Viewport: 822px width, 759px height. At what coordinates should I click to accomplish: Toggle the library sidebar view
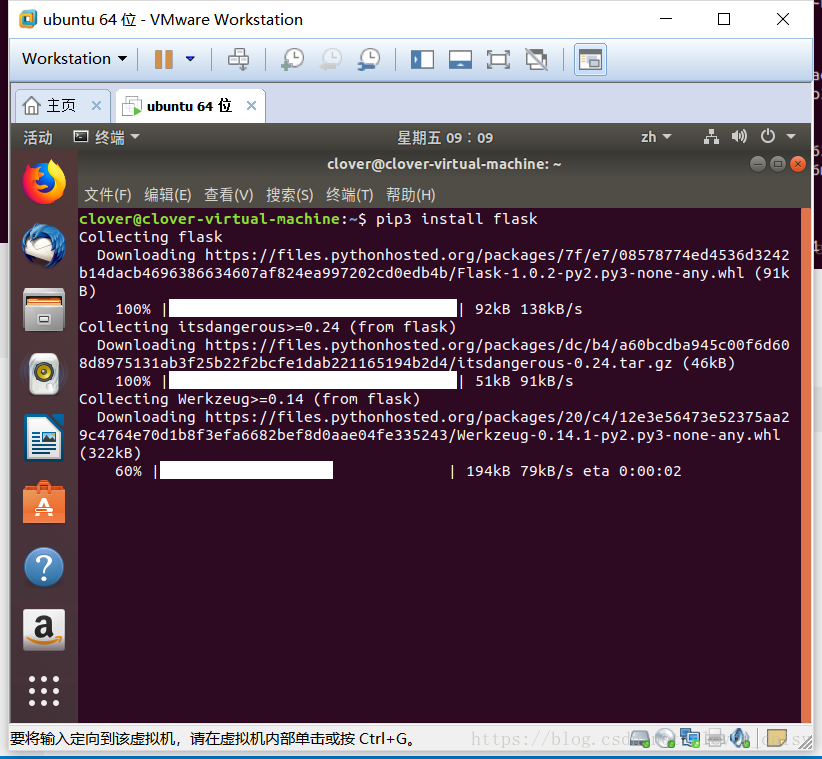422,59
